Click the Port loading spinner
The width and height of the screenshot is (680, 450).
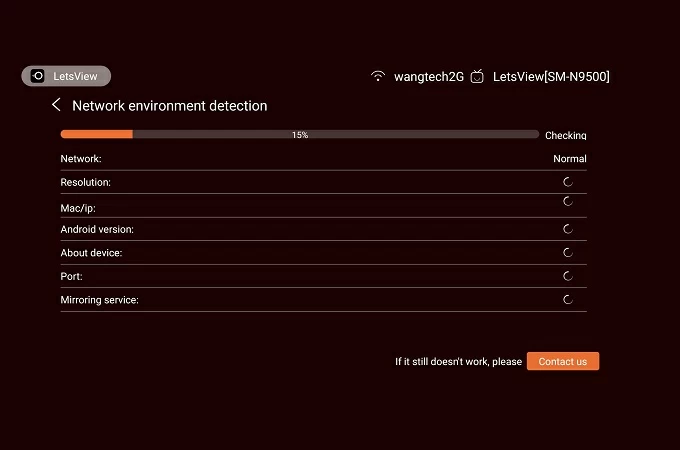tap(568, 276)
